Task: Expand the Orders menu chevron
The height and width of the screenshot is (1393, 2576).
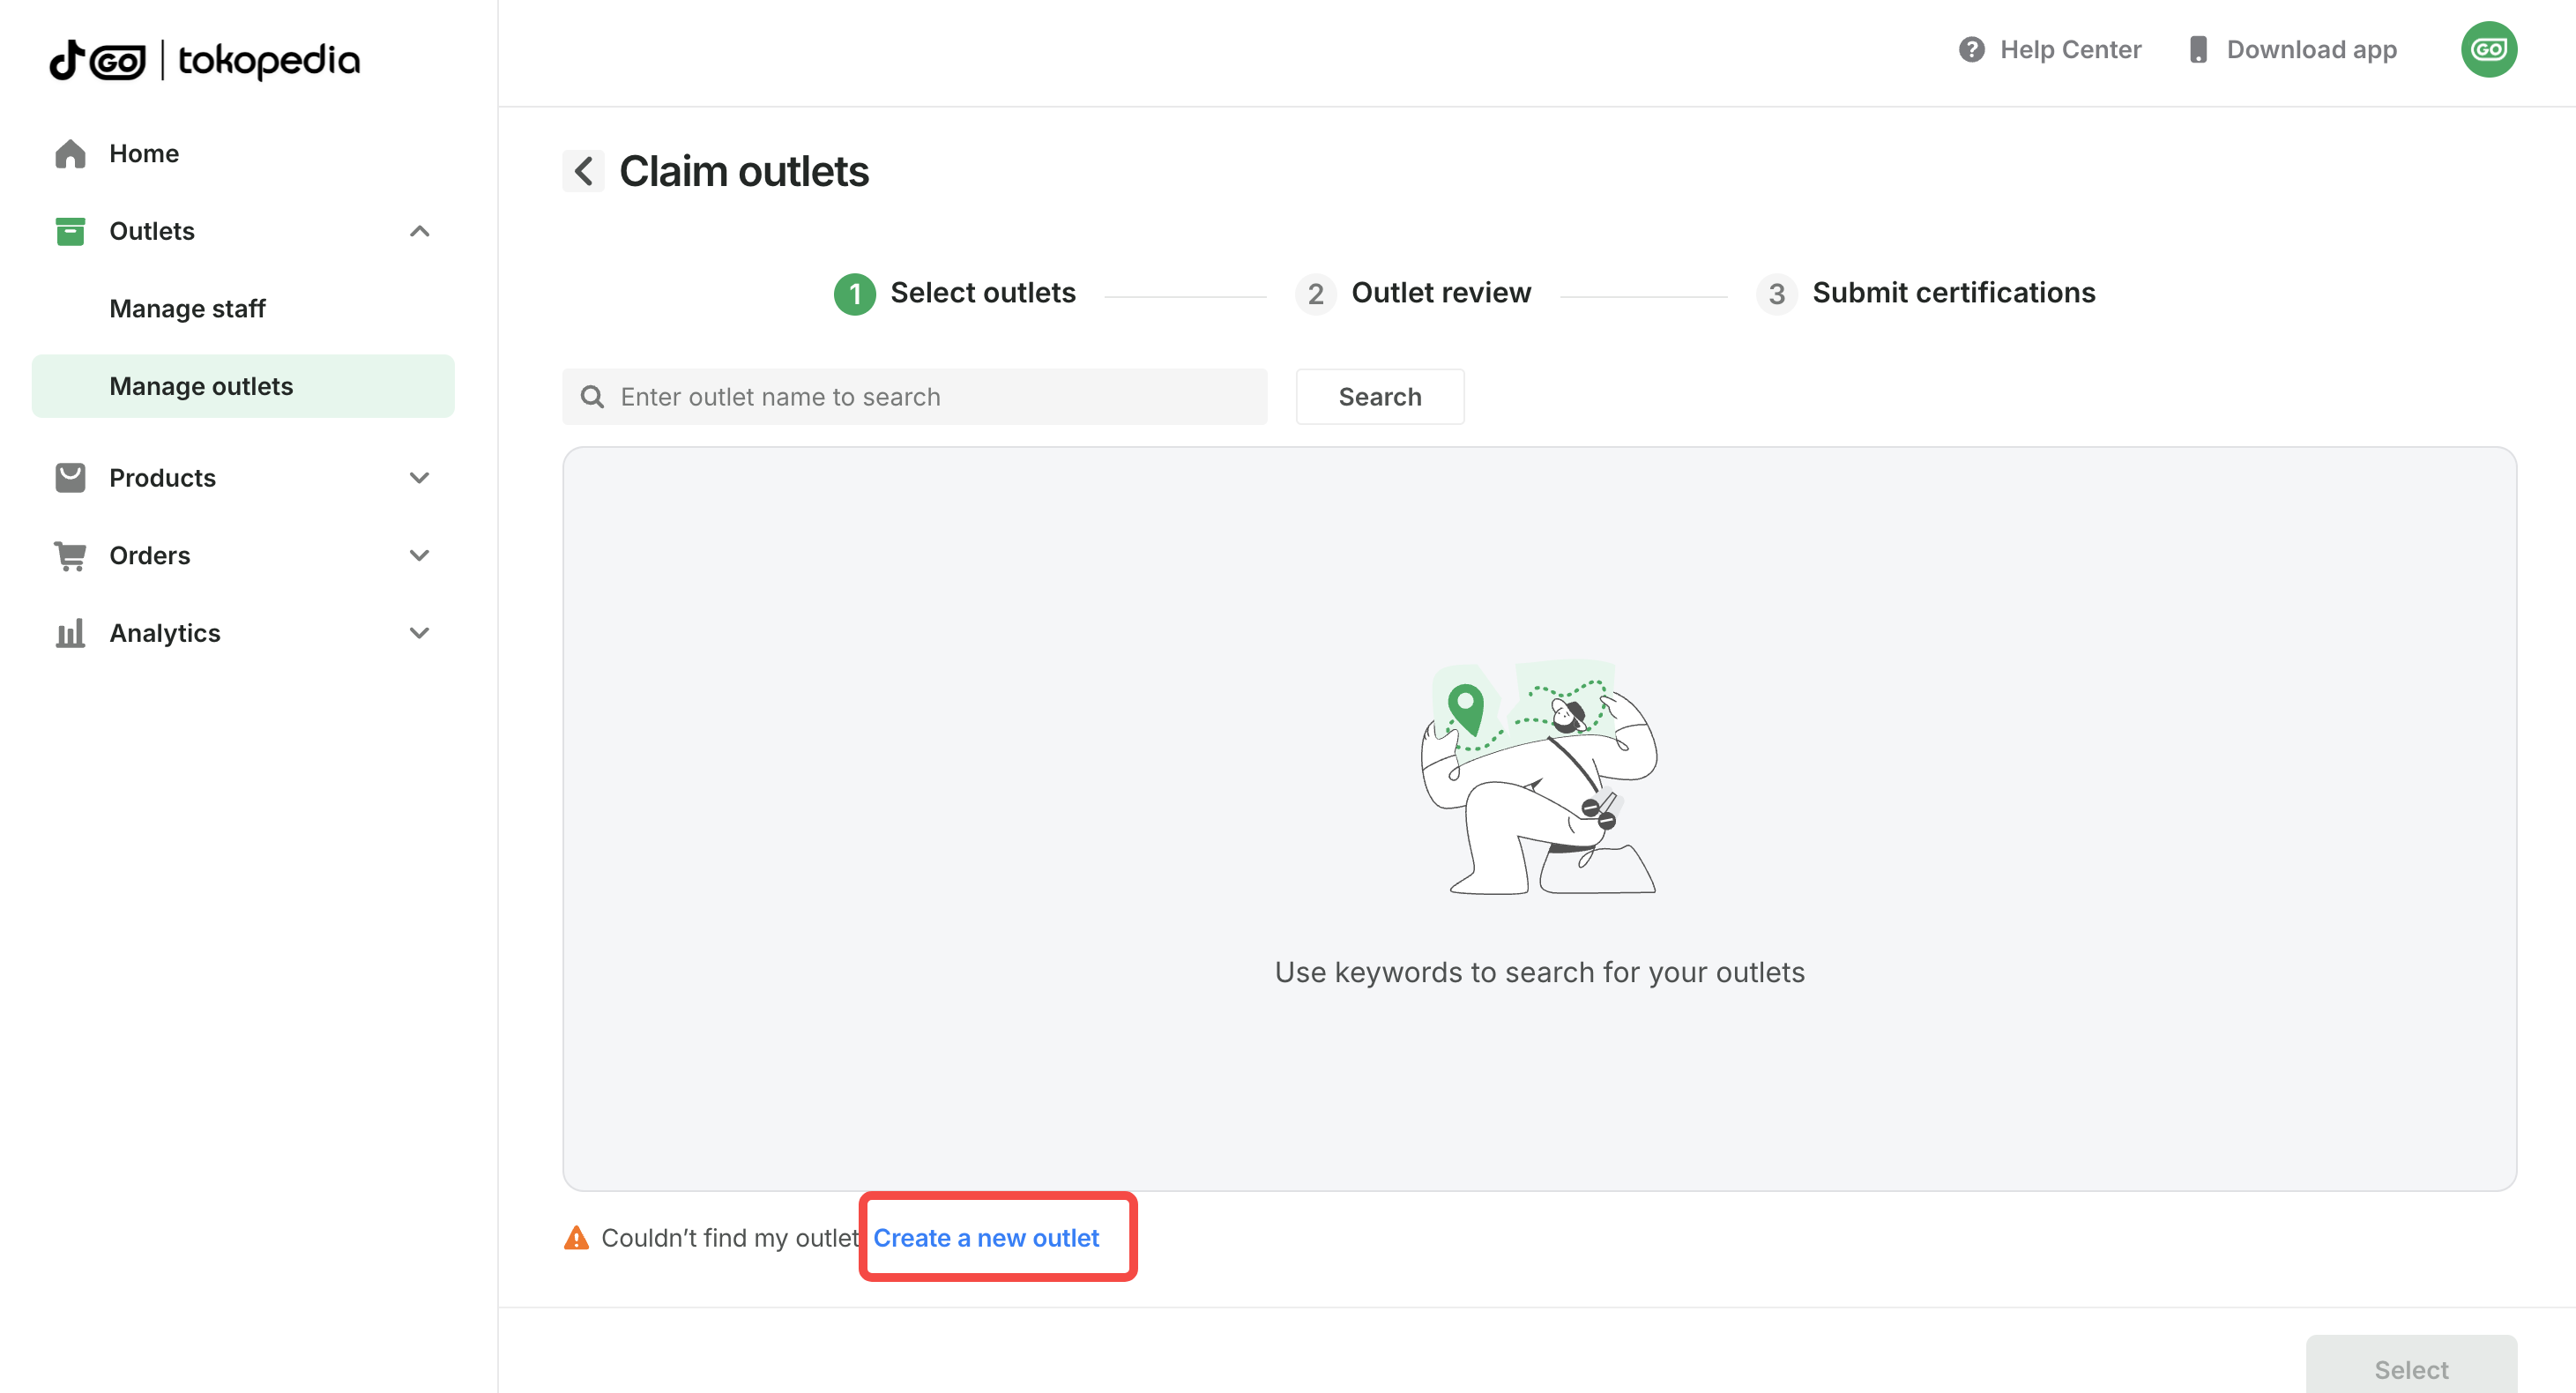Action: pos(420,555)
